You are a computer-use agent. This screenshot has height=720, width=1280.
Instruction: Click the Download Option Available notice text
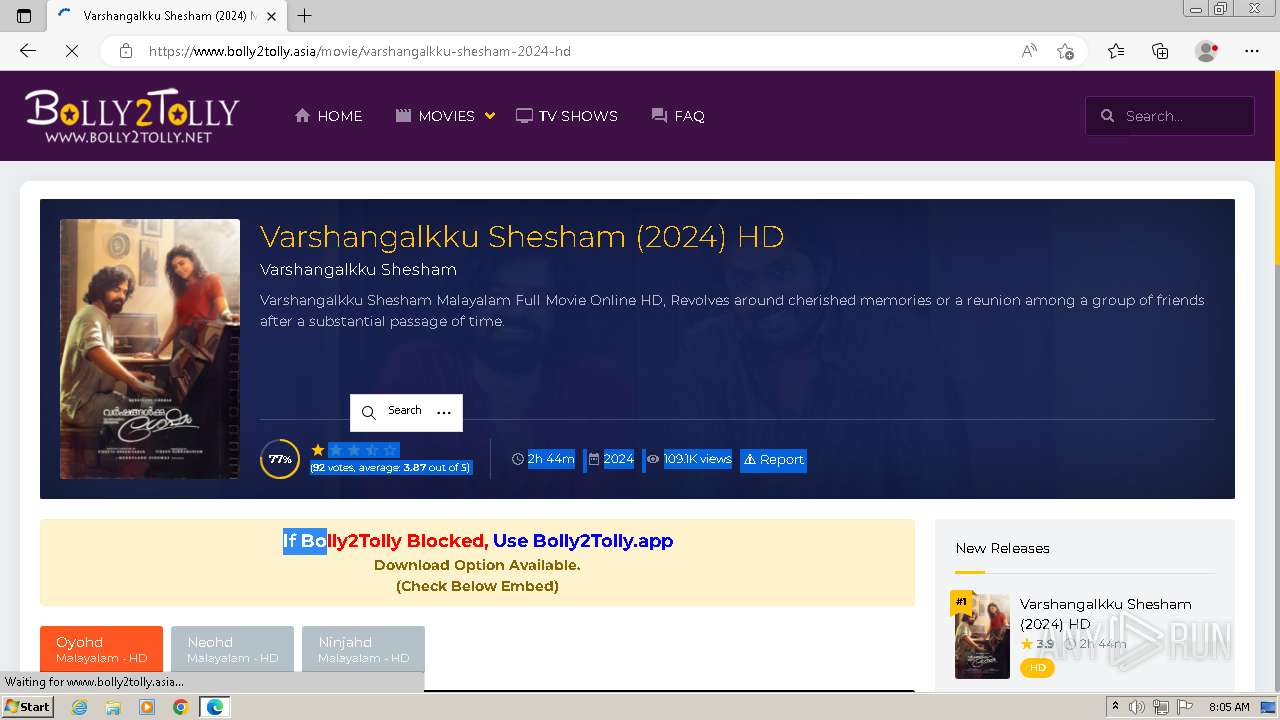[x=477, y=565]
